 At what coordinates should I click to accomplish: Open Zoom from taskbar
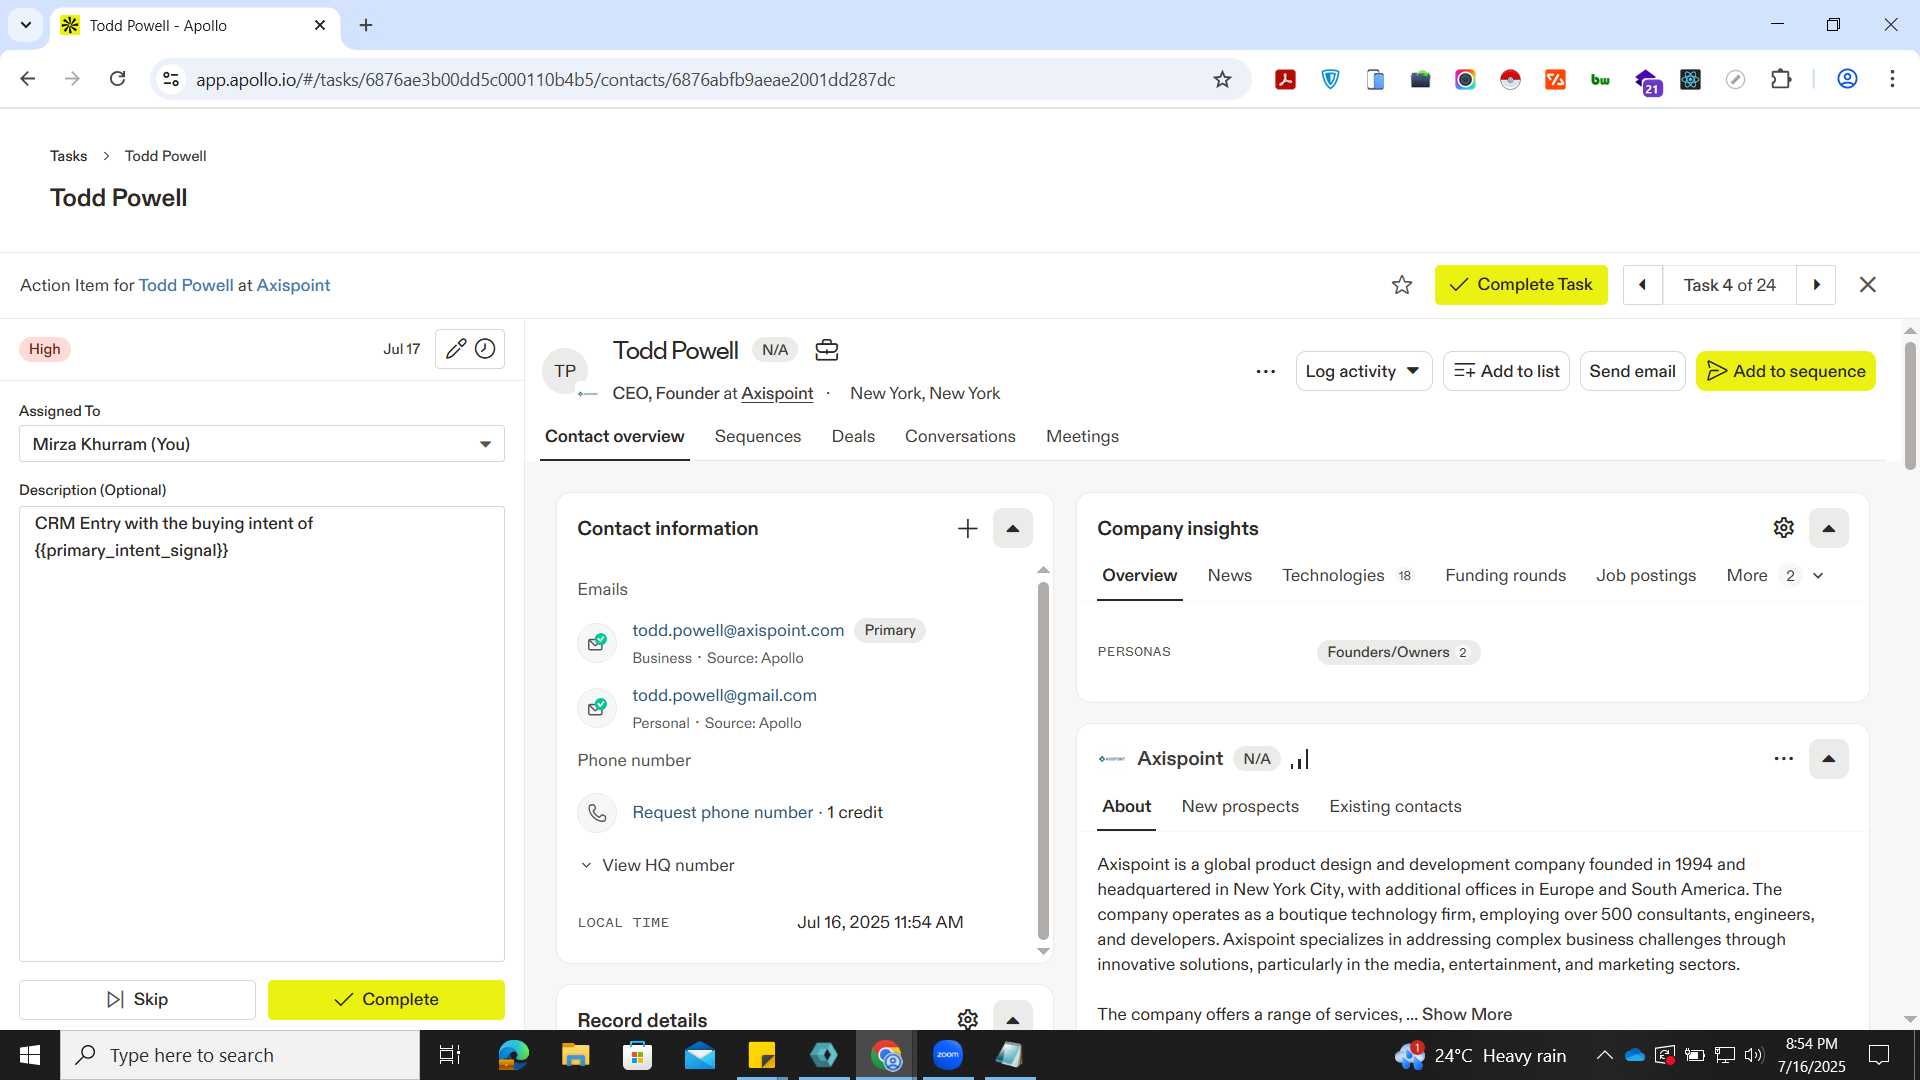tap(948, 1055)
